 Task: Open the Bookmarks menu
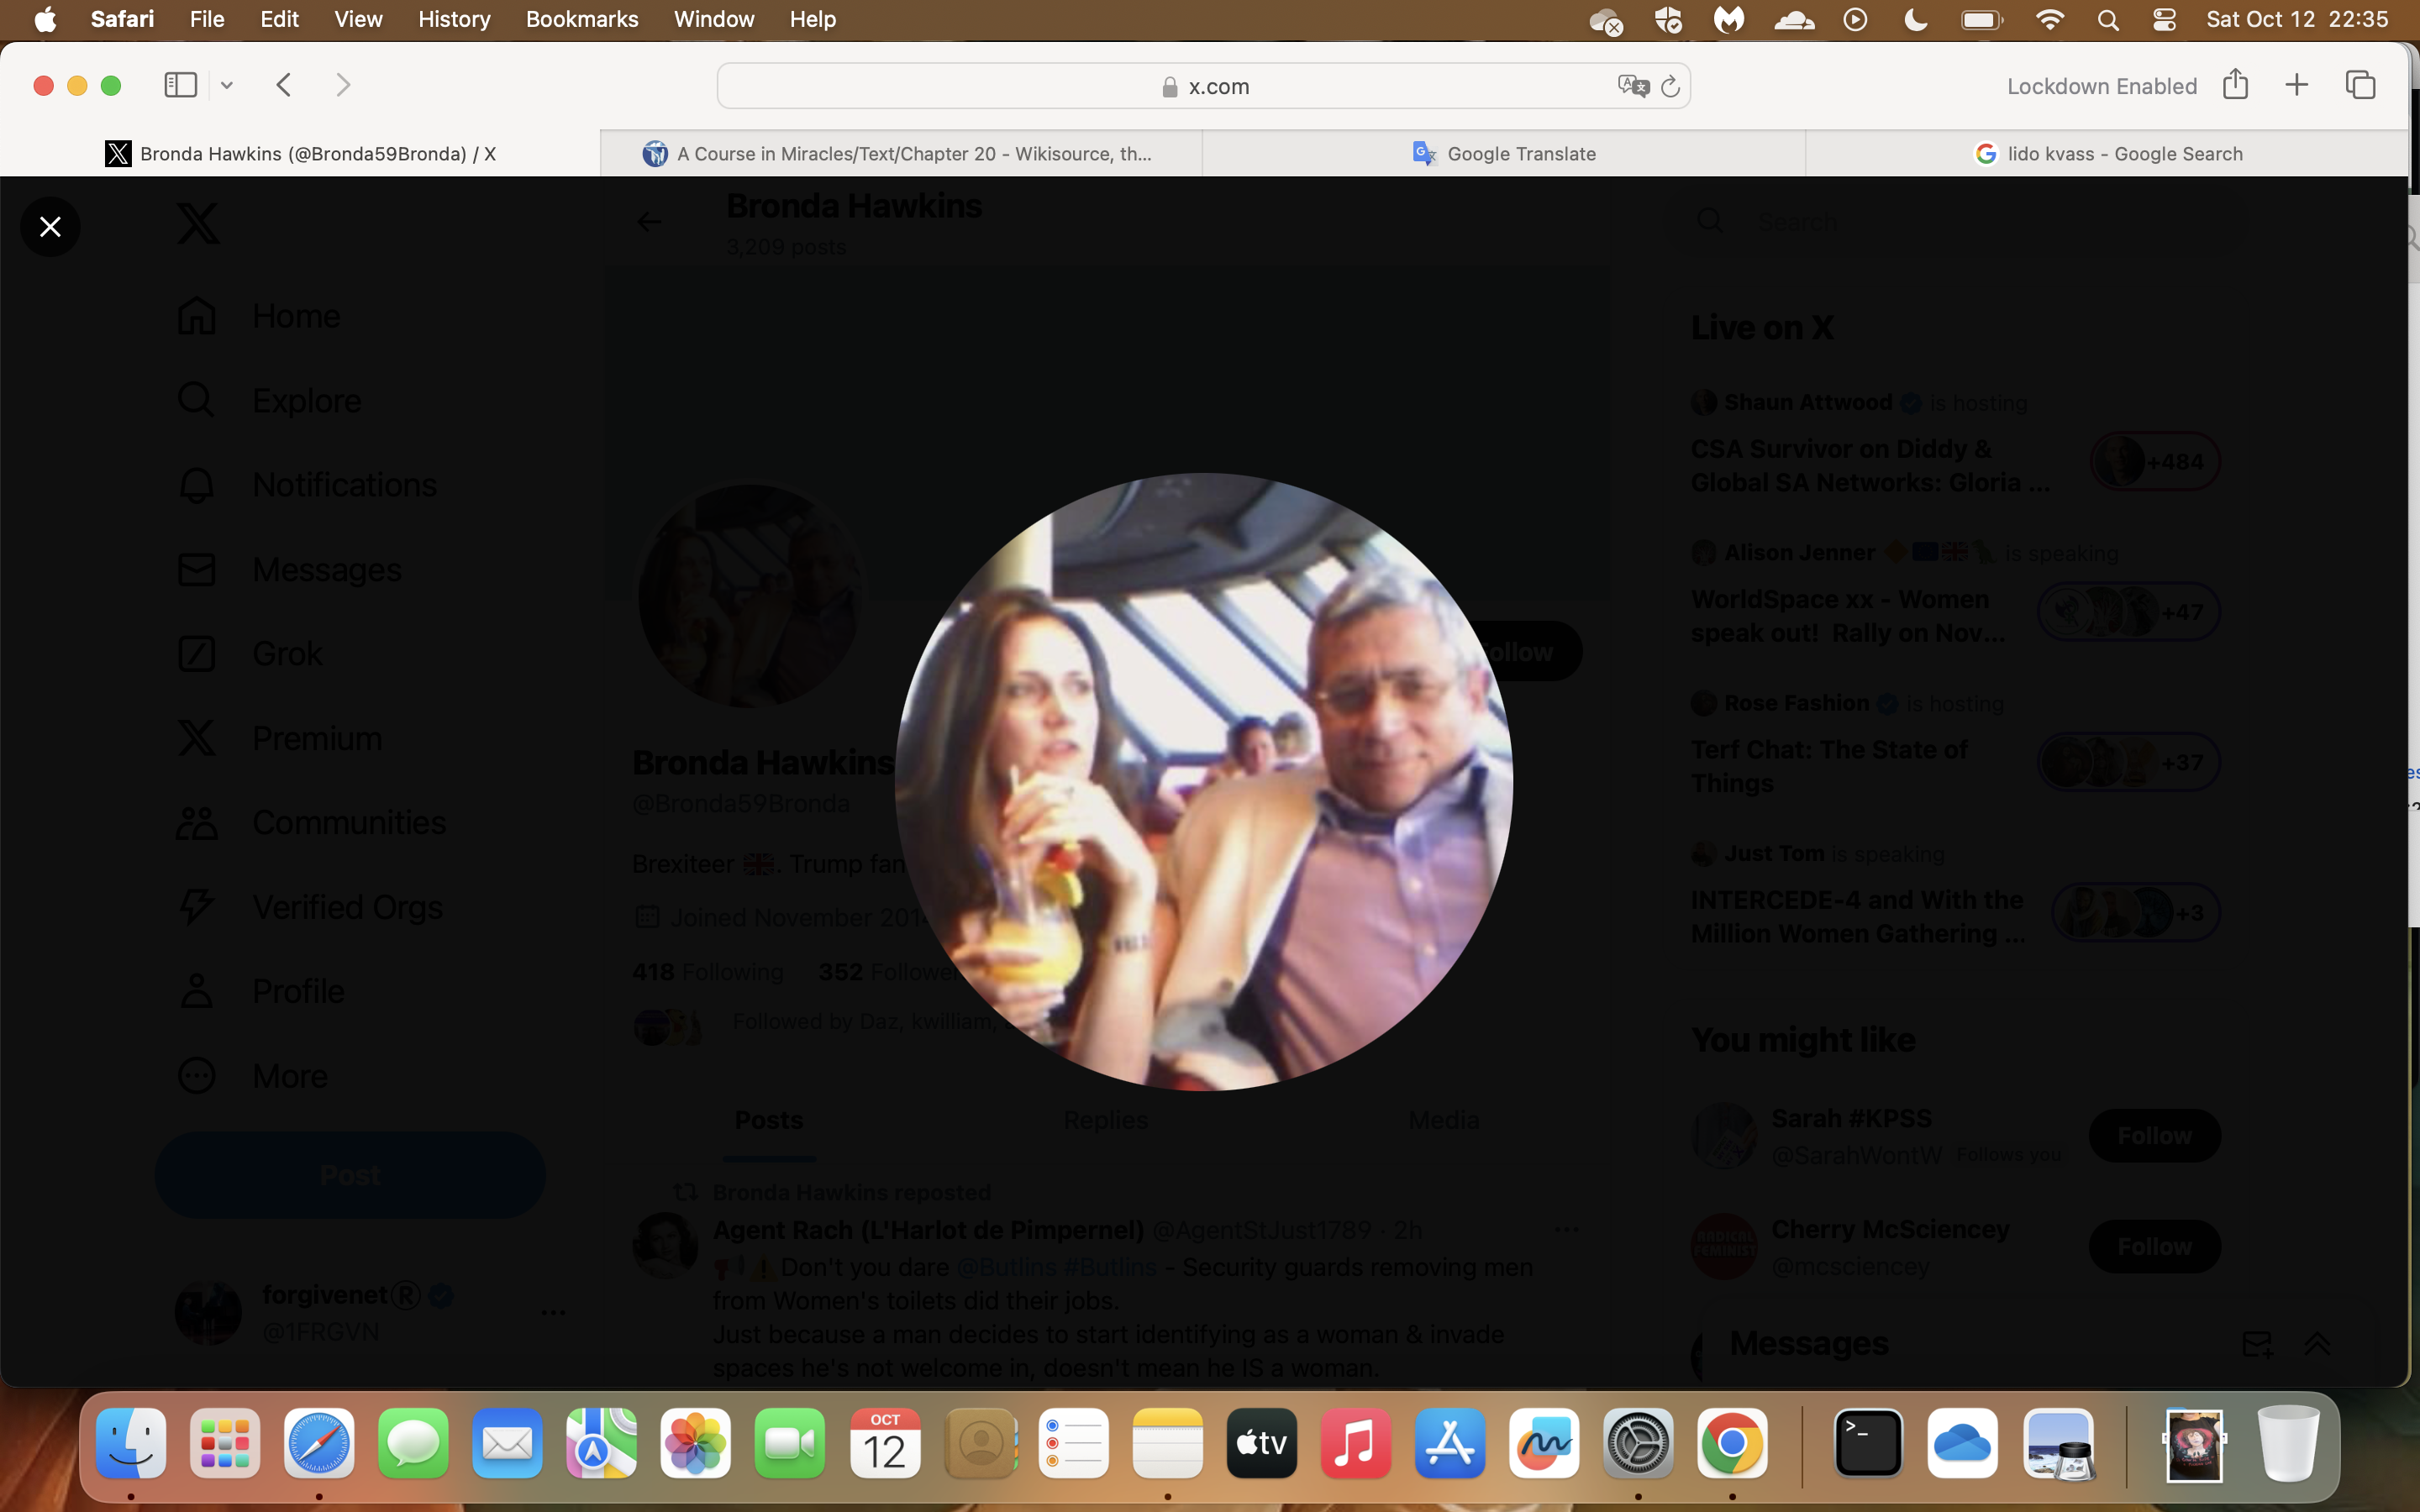click(582, 19)
